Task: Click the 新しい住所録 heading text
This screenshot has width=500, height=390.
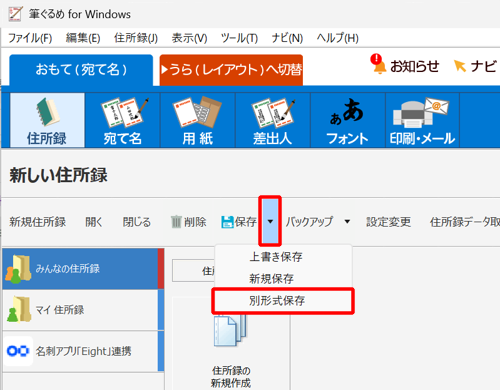Action: 58,175
